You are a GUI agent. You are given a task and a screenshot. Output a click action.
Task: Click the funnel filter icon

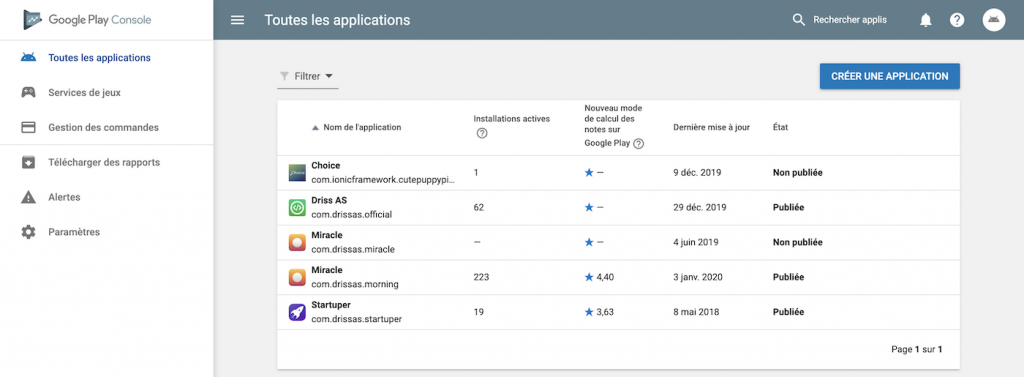284,76
